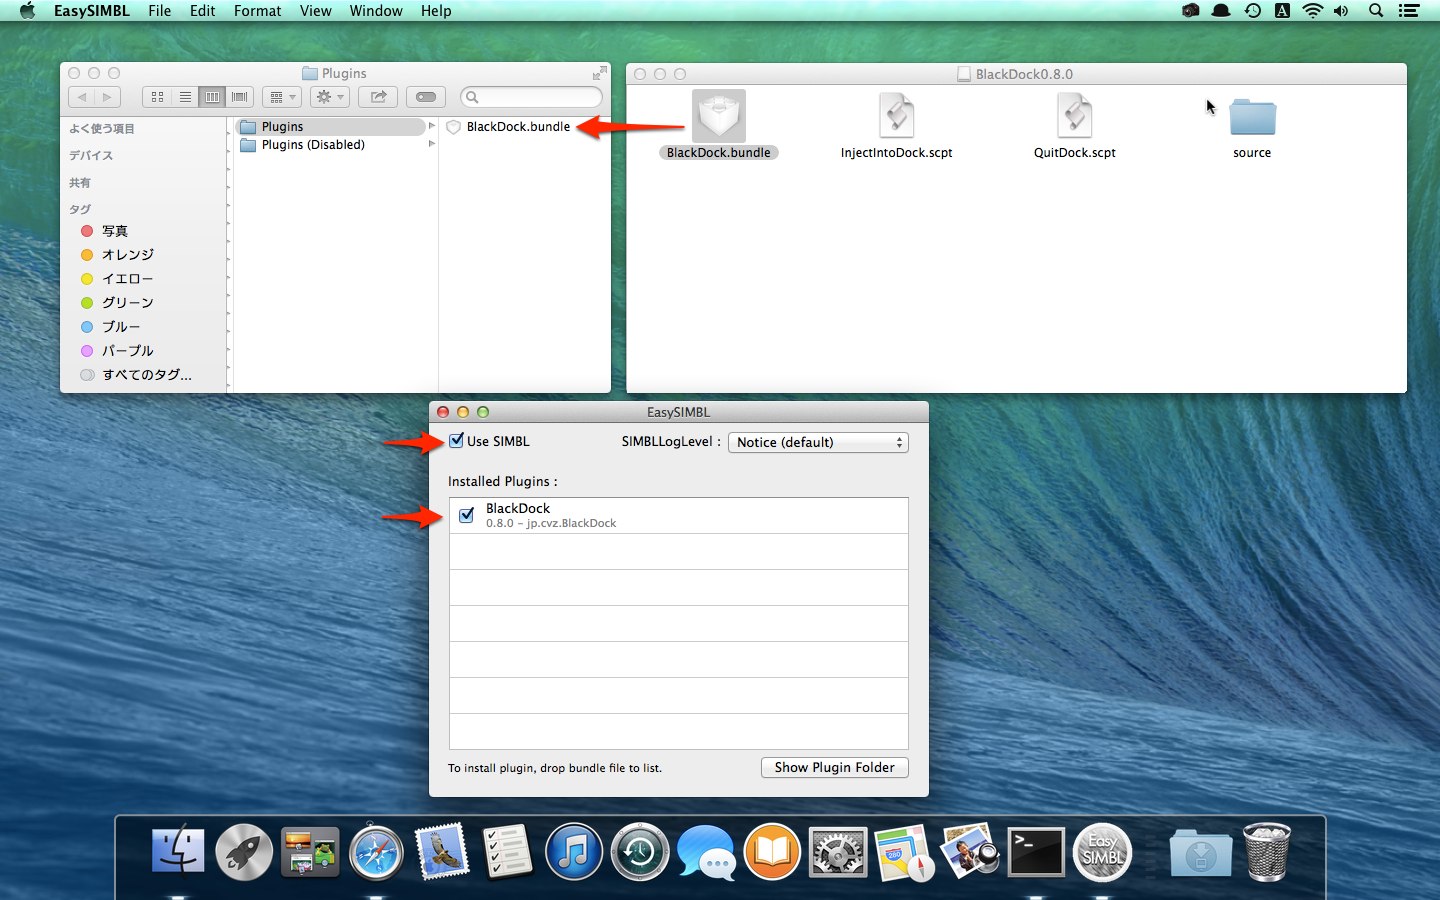Open the Action gear dropdown menu

click(x=329, y=97)
